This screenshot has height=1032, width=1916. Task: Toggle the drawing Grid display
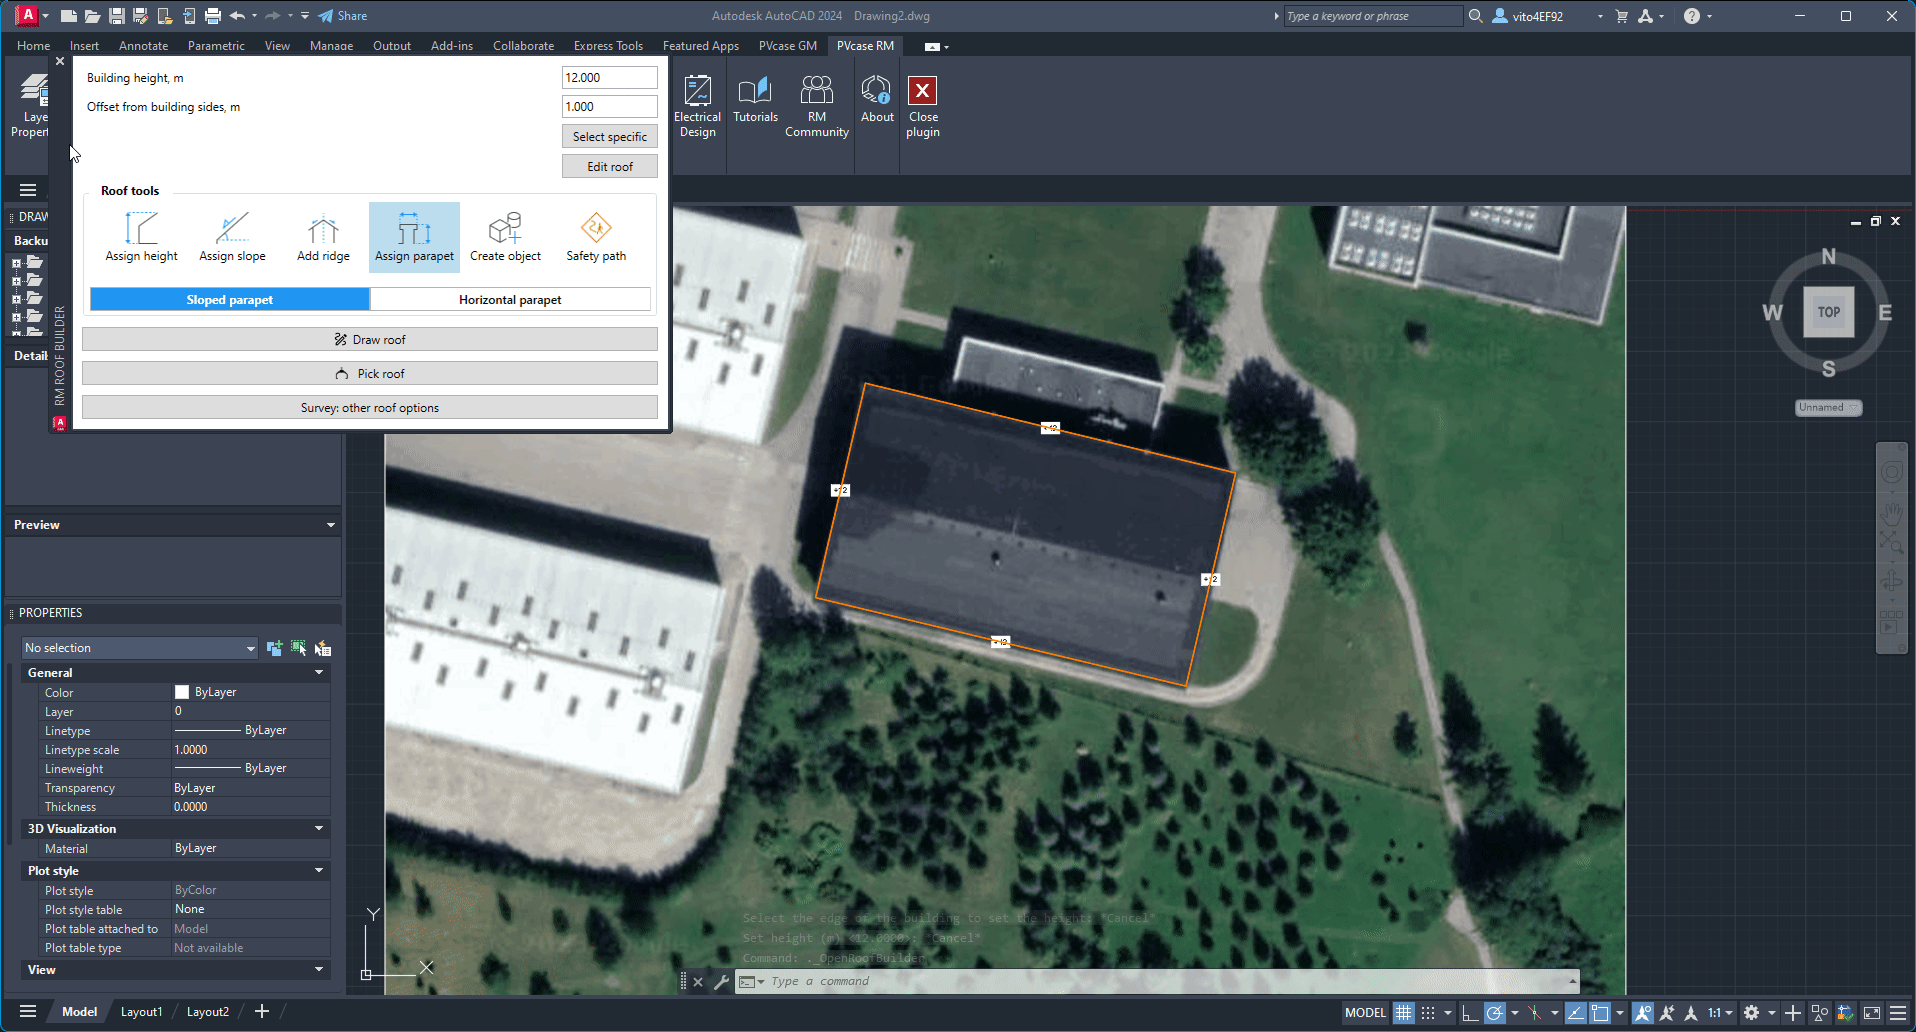(1404, 1013)
